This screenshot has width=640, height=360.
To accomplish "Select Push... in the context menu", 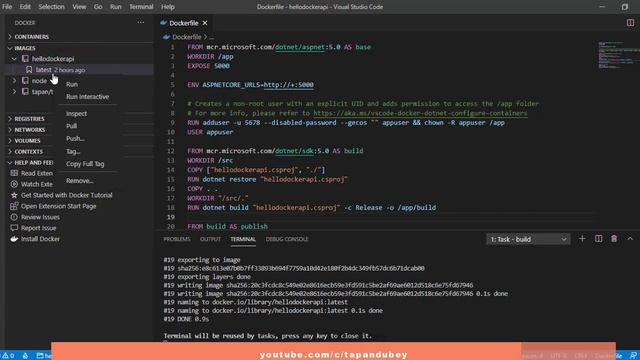I will [x=75, y=139].
